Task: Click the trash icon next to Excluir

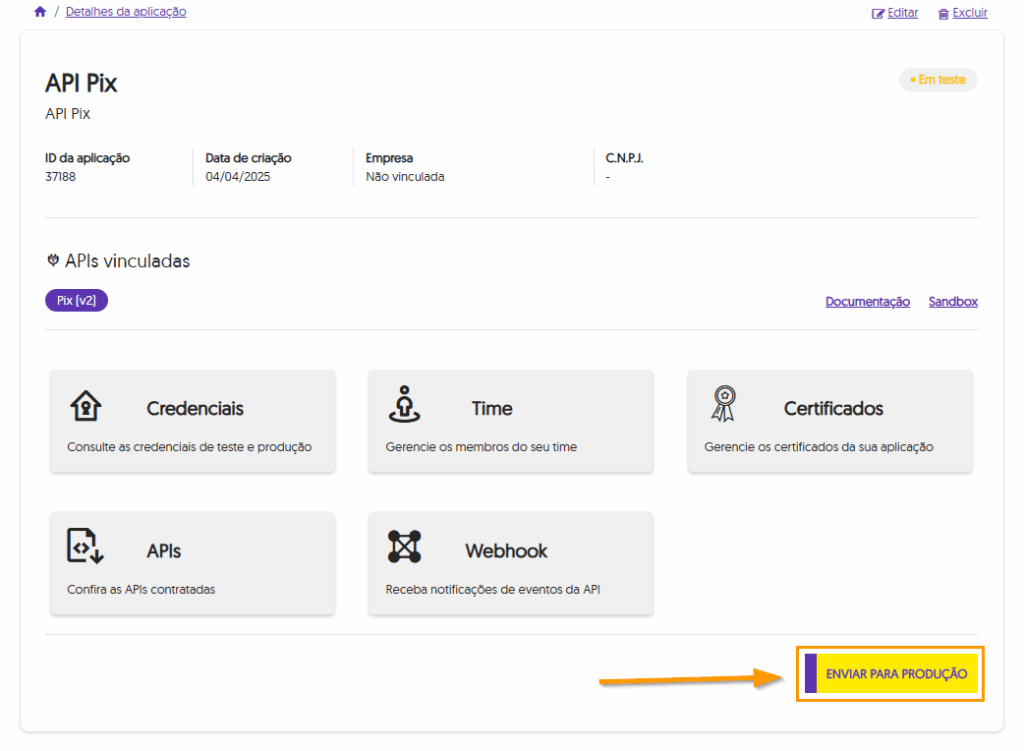Action: (x=943, y=14)
